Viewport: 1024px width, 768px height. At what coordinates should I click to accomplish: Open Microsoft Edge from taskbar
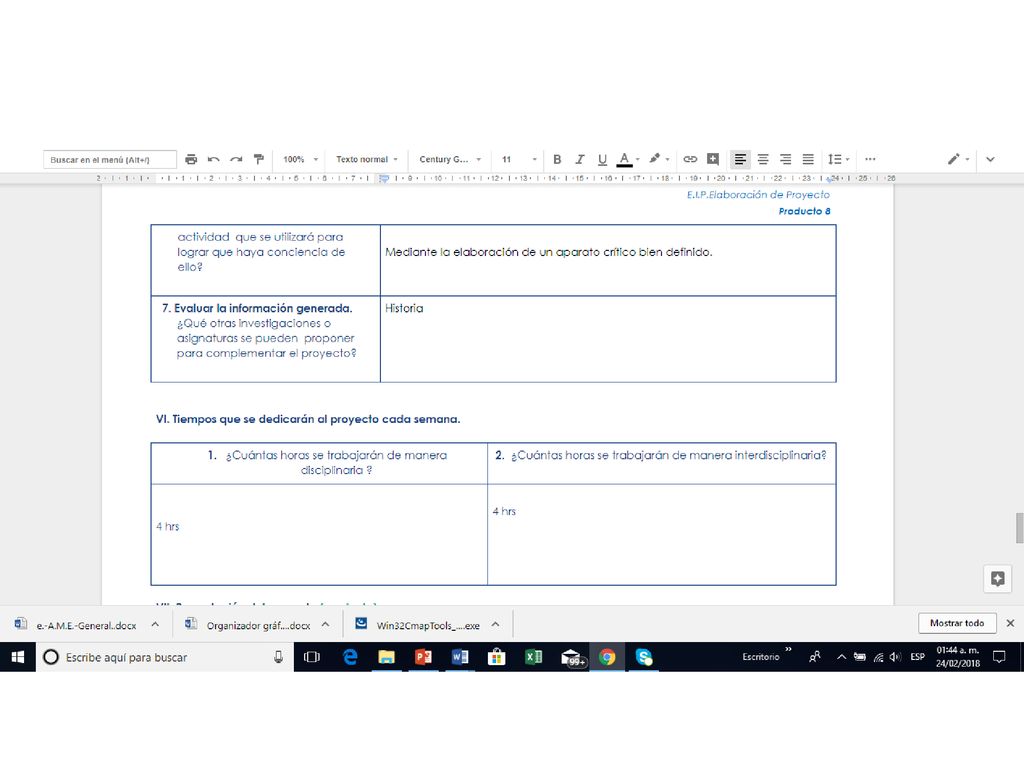pyautogui.click(x=350, y=657)
